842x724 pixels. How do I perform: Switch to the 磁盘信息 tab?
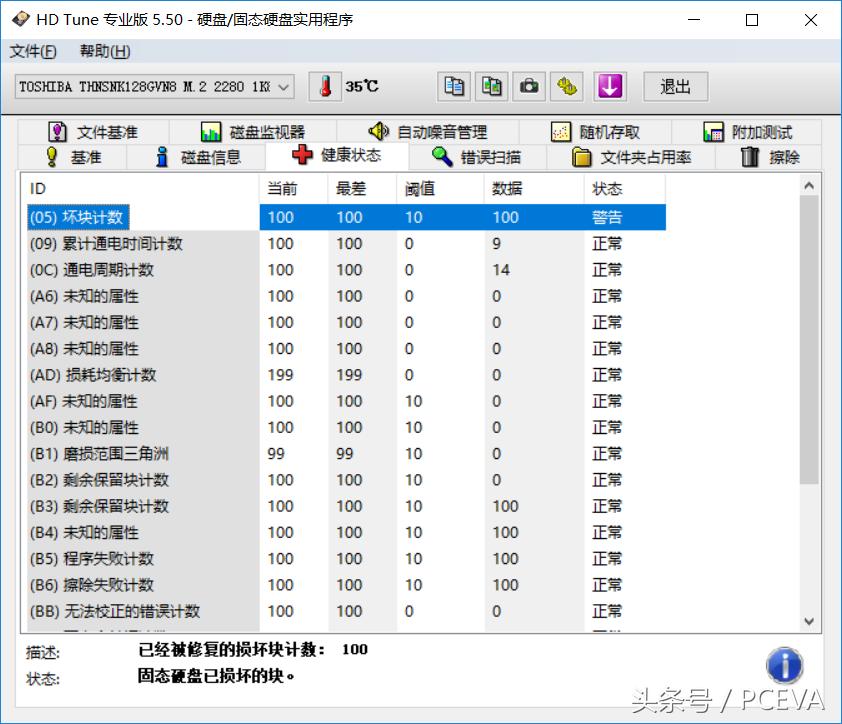(201, 156)
